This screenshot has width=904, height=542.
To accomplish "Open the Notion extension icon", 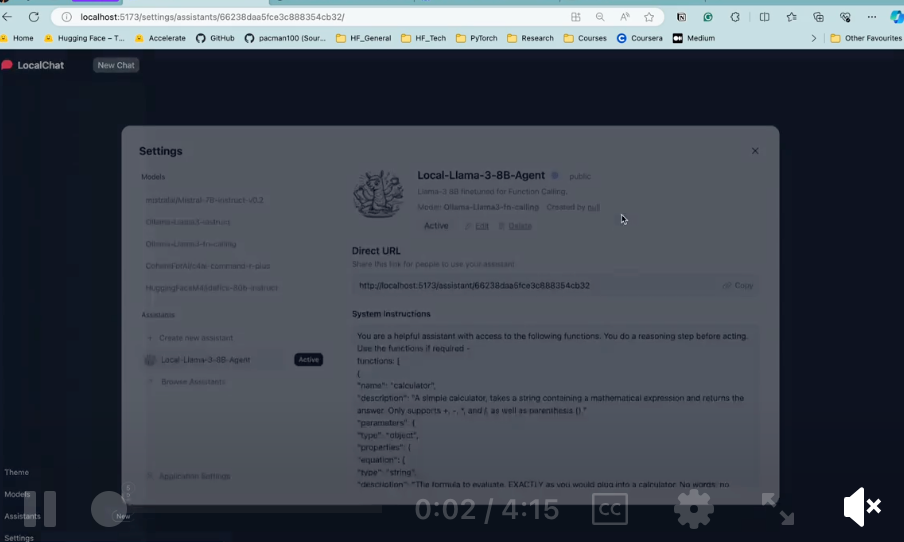I will (x=681, y=17).
